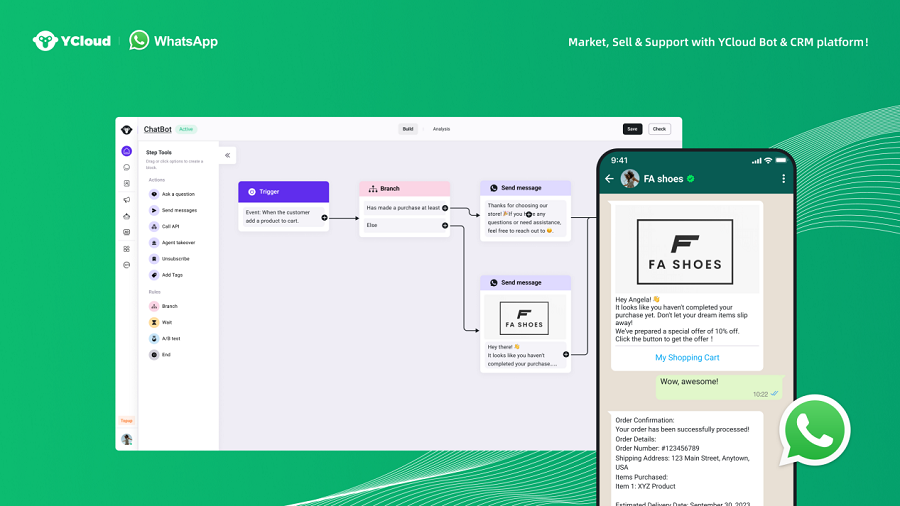The height and width of the screenshot is (506, 900).
Task: Select the End rule tool
Action: pos(160,355)
